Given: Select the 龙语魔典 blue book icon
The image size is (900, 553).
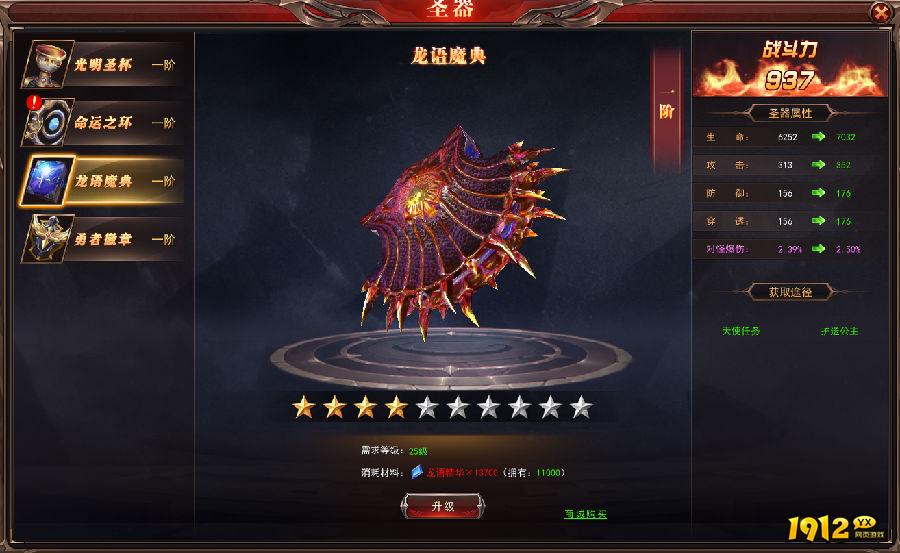Looking at the screenshot, I should point(47,181).
